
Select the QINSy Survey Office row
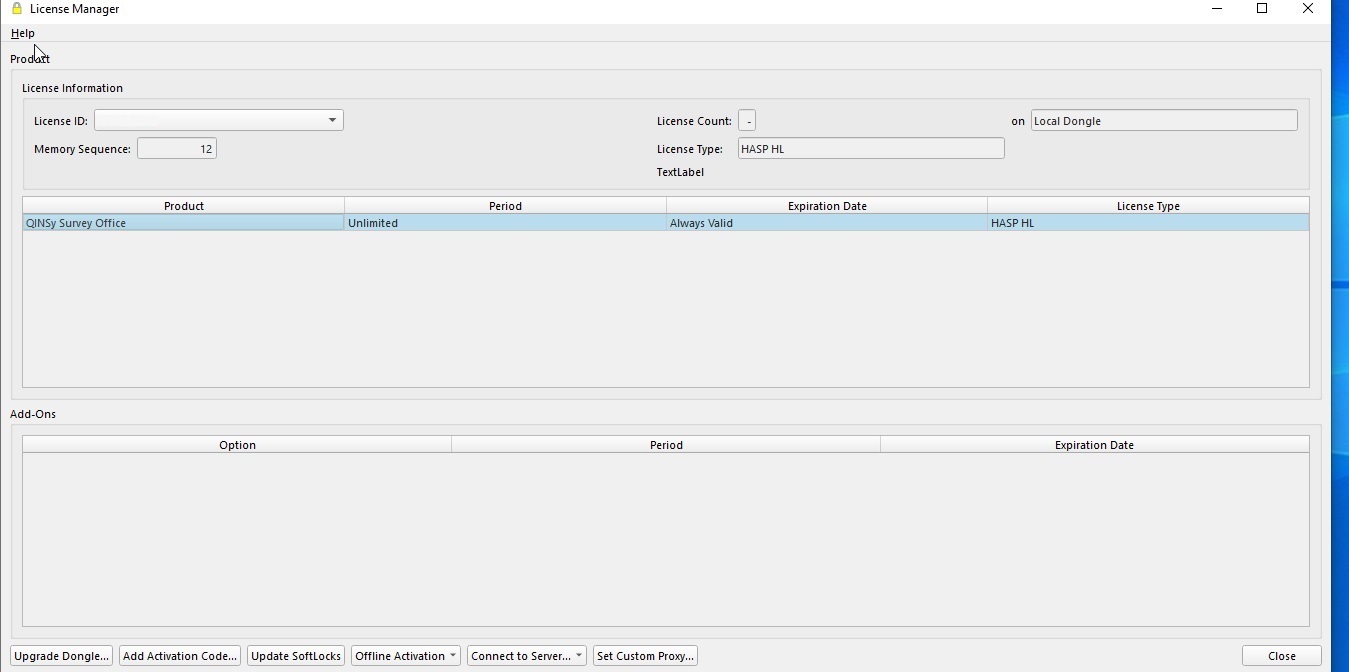[x=184, y=223]
